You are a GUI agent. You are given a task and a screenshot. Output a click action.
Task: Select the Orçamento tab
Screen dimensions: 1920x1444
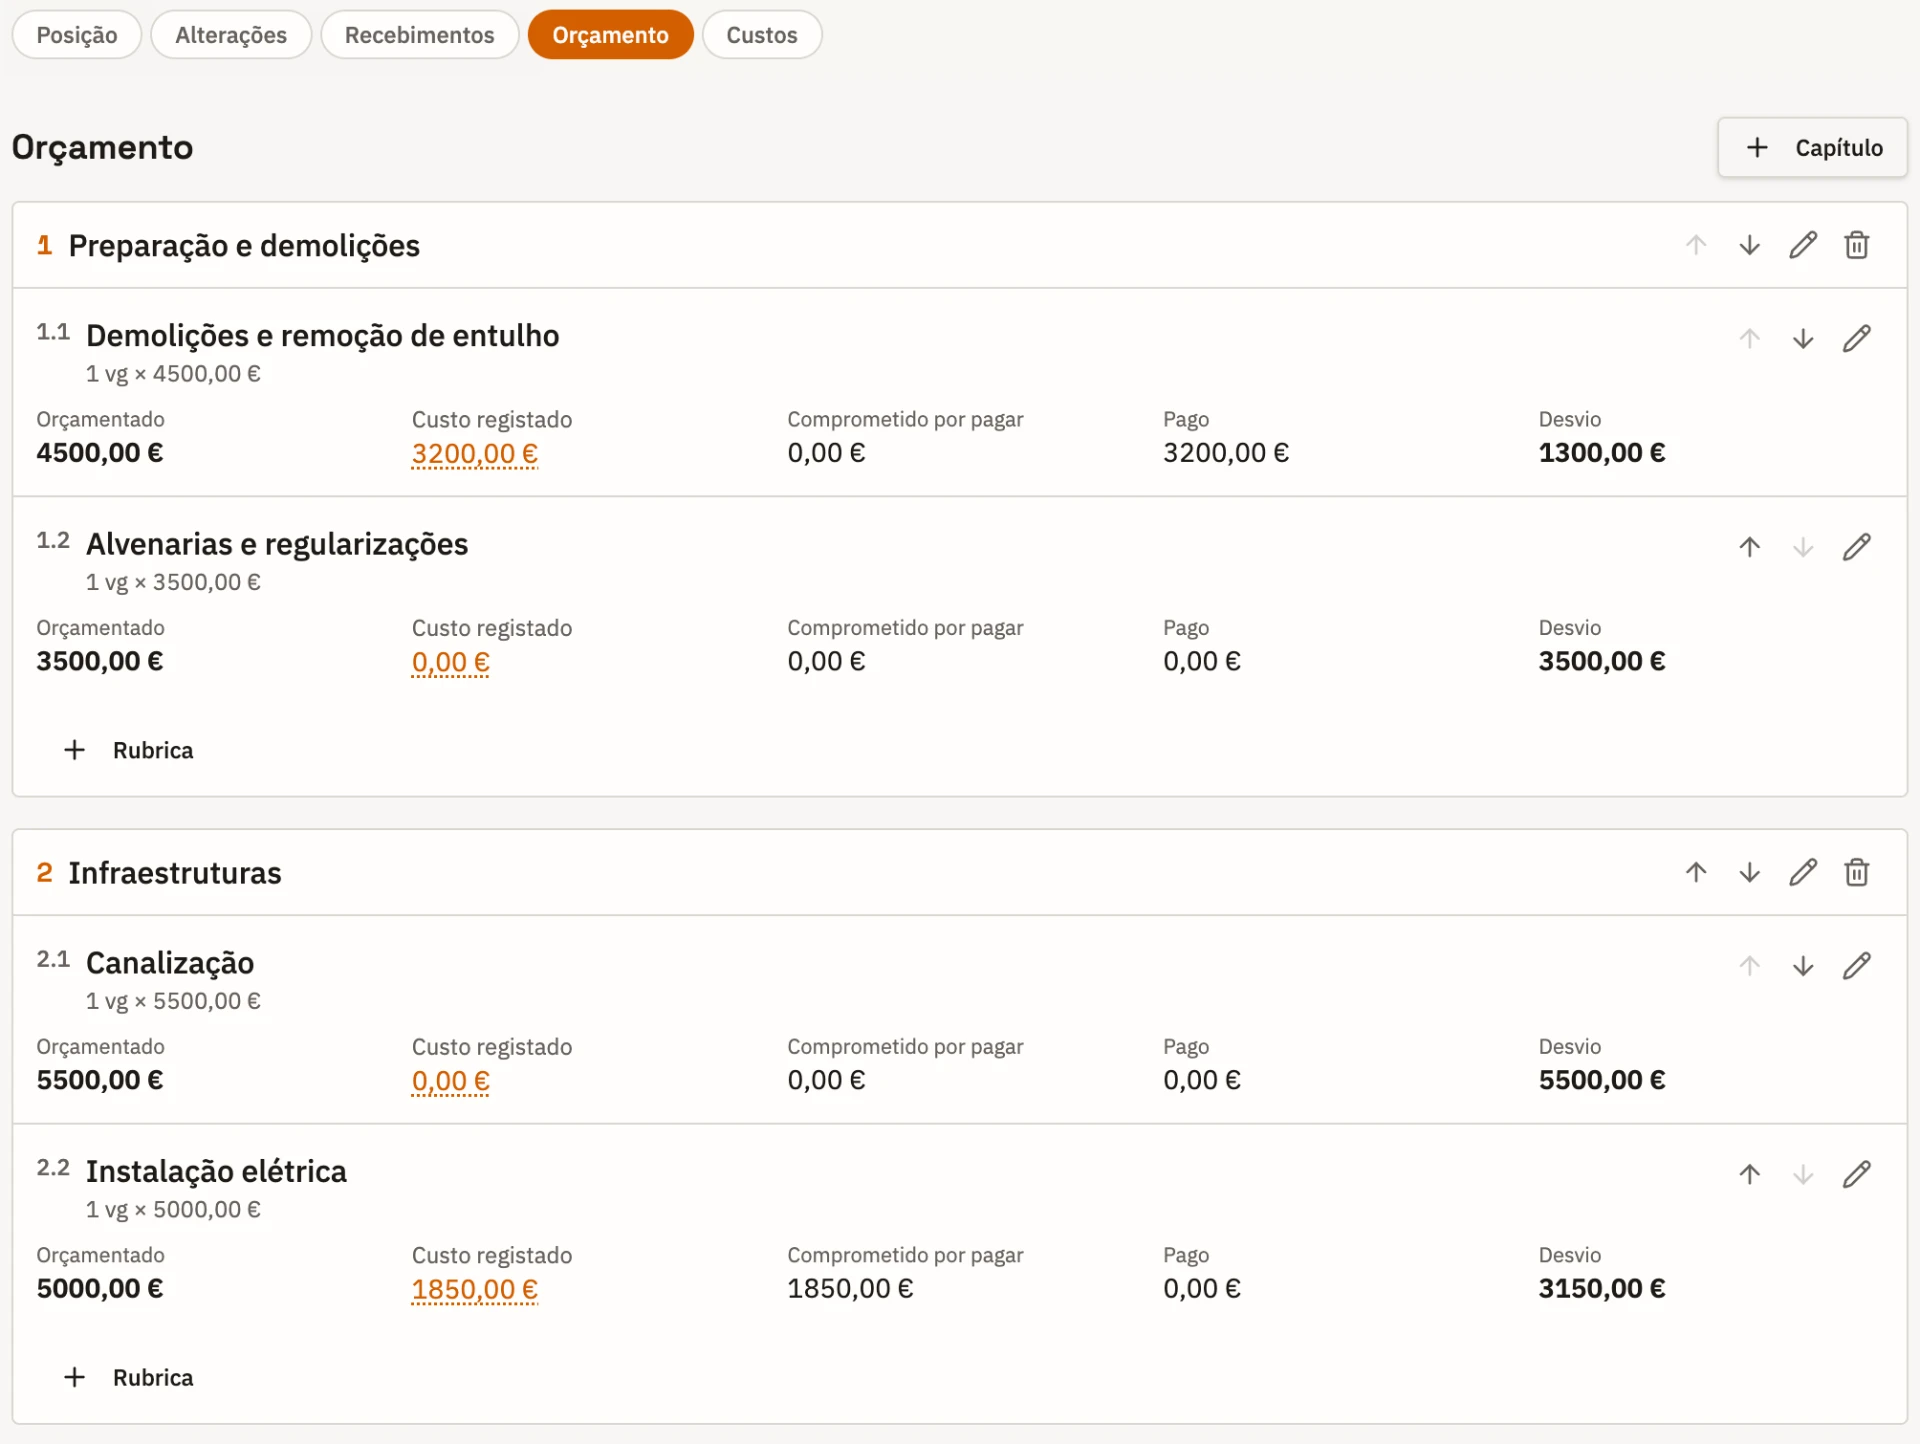coord(610,35)
